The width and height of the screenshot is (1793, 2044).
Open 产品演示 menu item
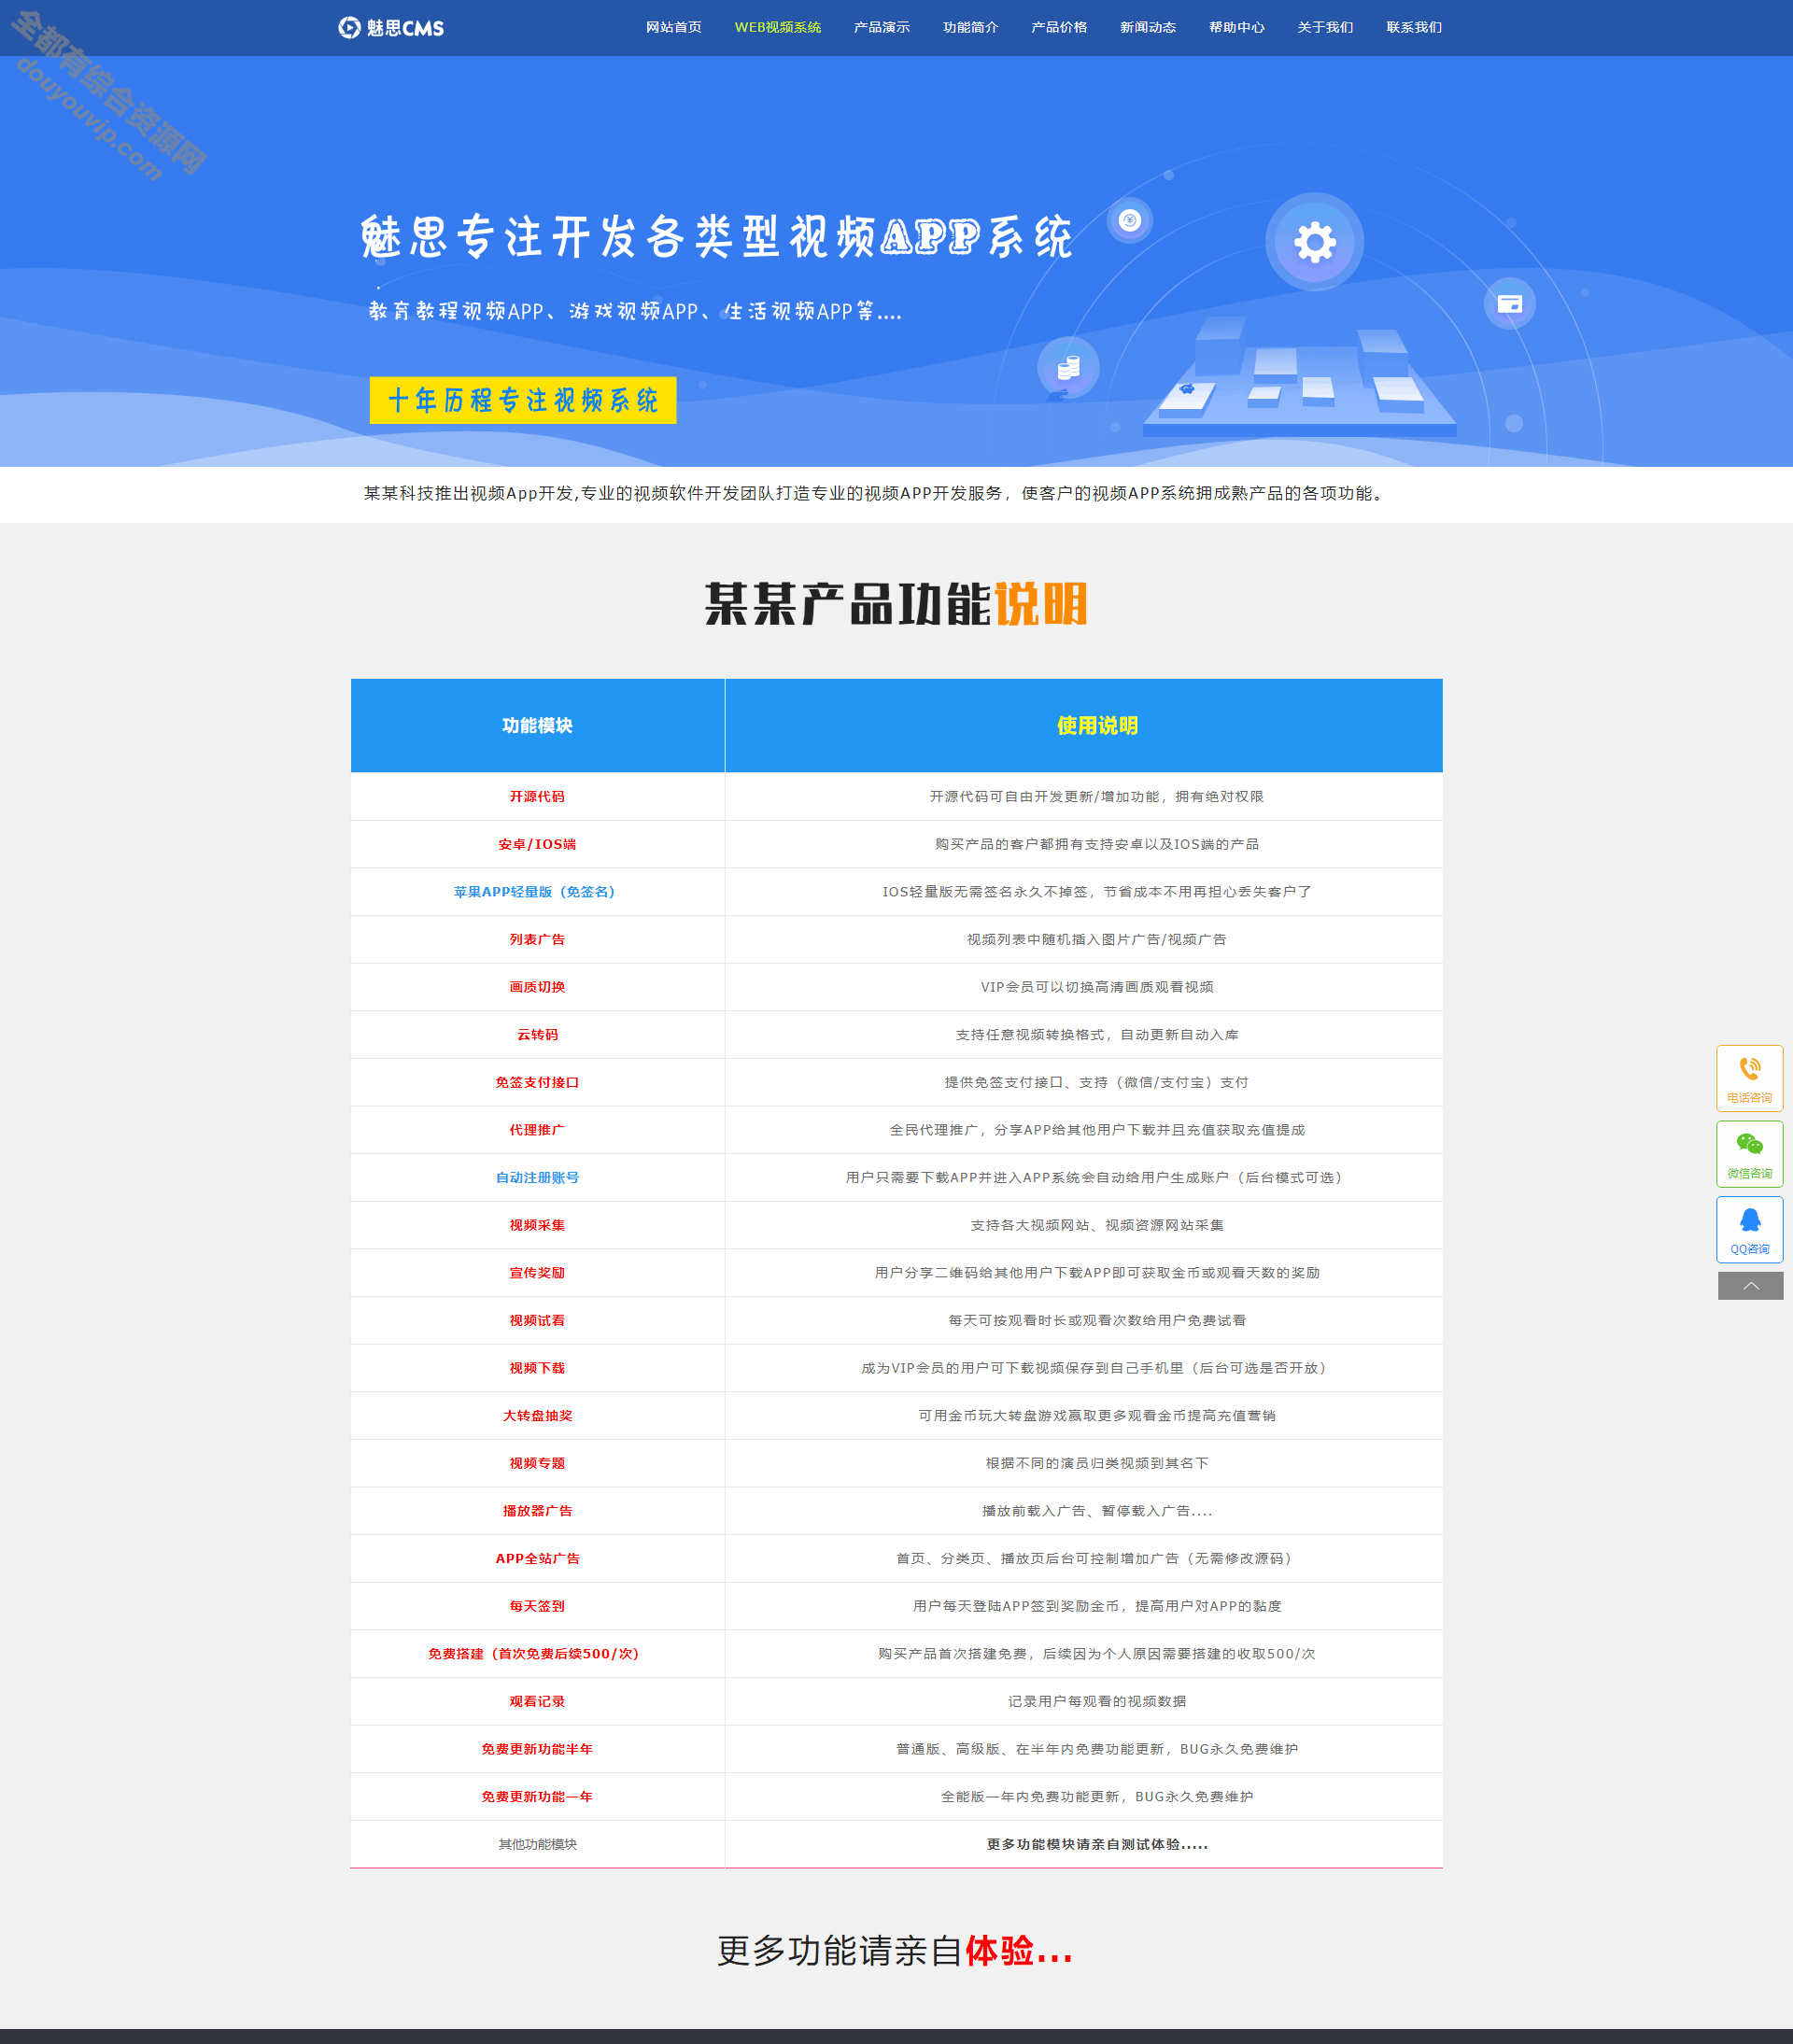[x=881, y=27]
